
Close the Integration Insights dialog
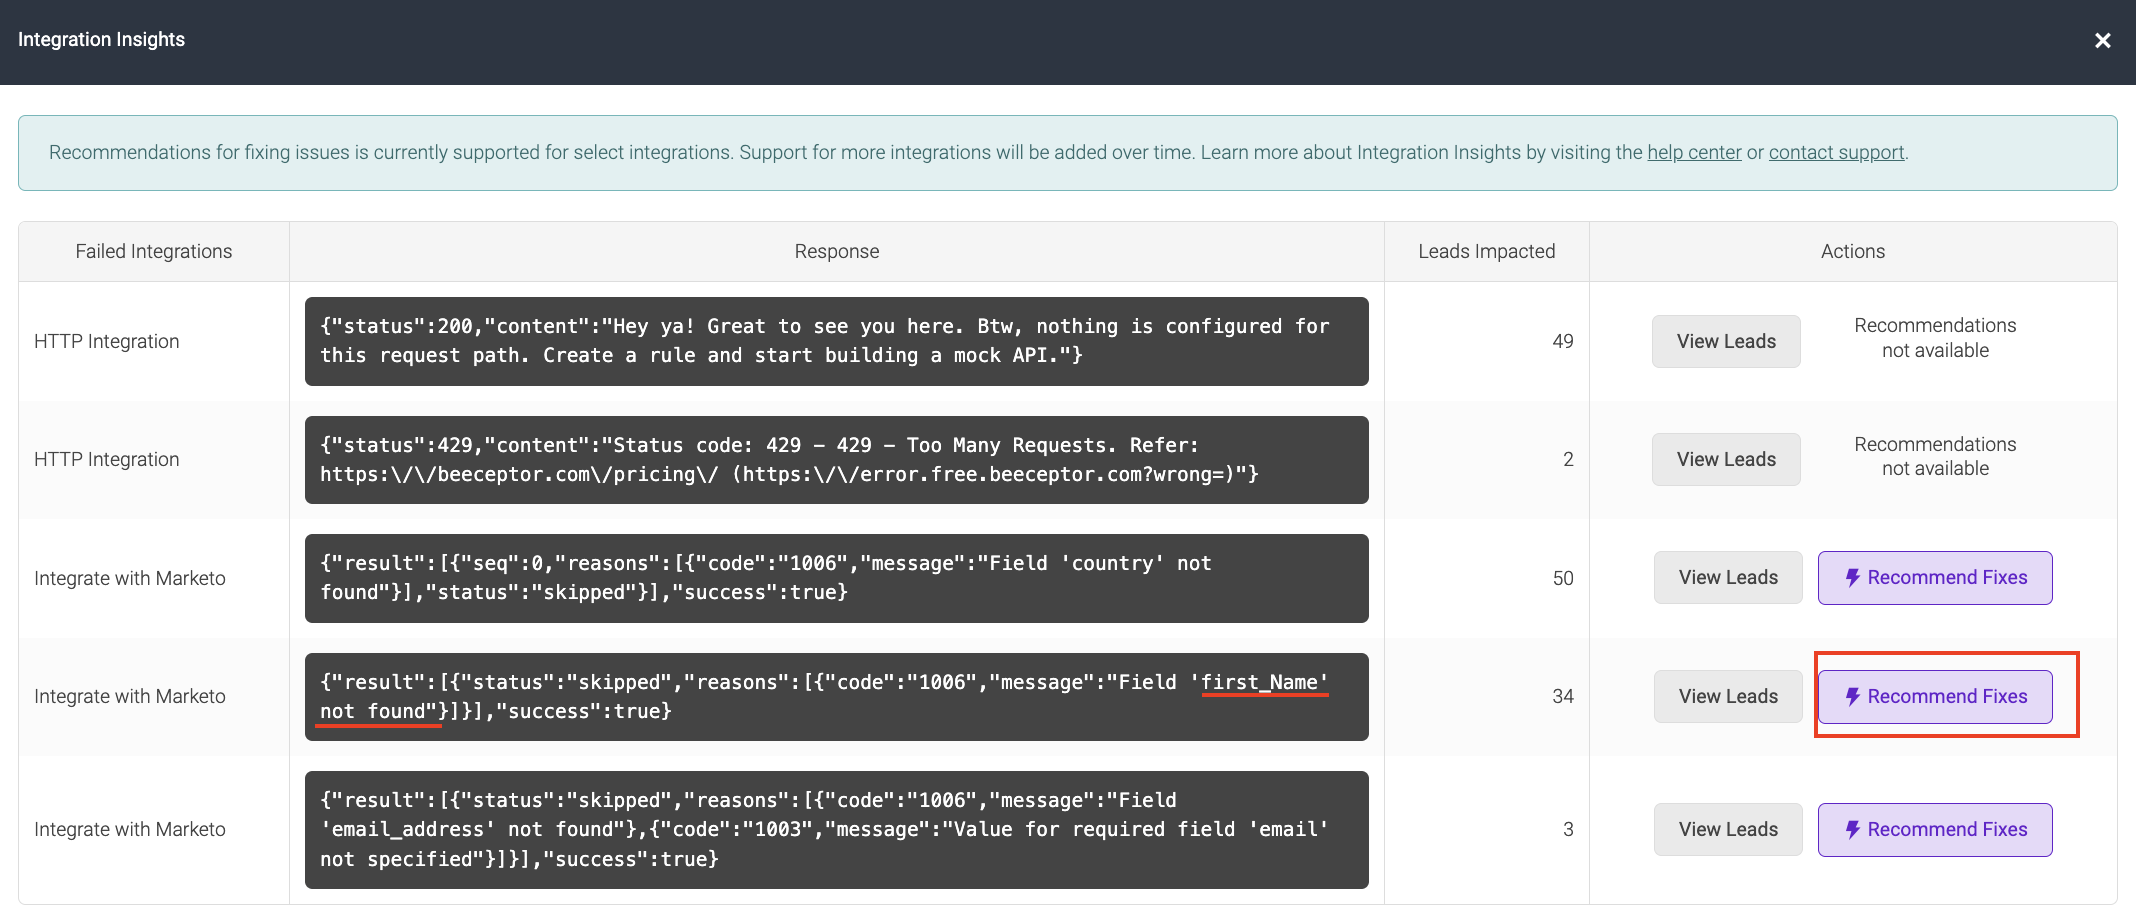point(2102,40)
